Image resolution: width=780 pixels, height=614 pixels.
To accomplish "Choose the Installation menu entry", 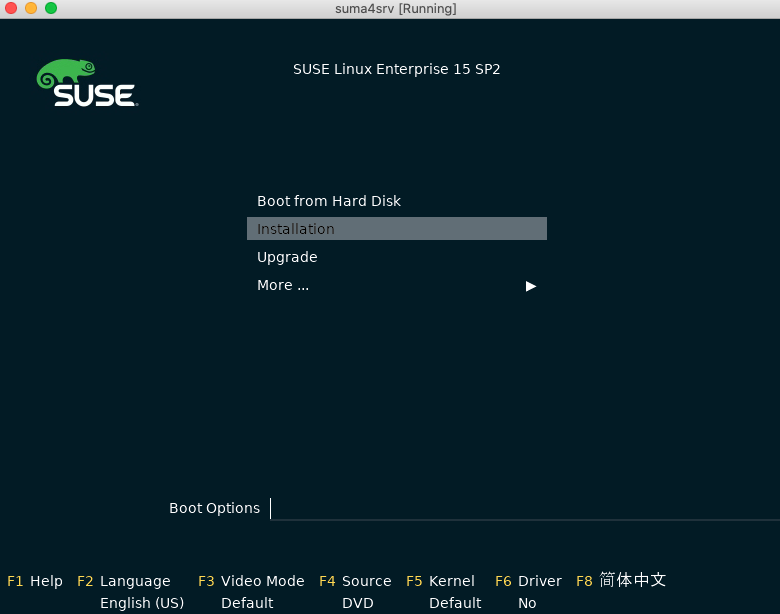I will pyautogui.click(x=396, y=228).
